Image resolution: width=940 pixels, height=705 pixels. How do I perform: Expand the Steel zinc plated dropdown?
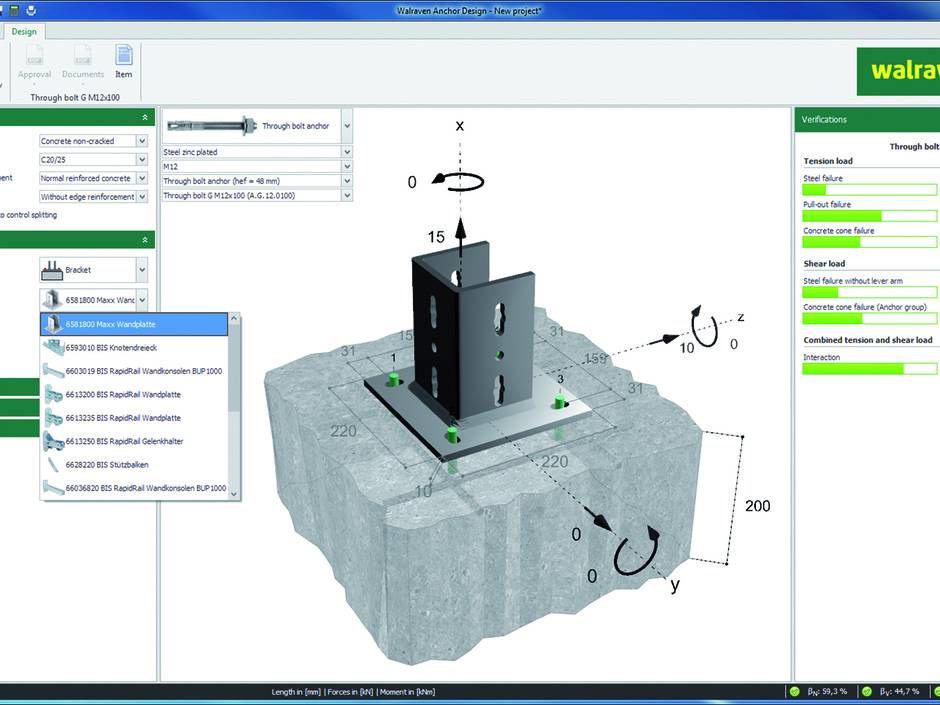coord(347,152)
